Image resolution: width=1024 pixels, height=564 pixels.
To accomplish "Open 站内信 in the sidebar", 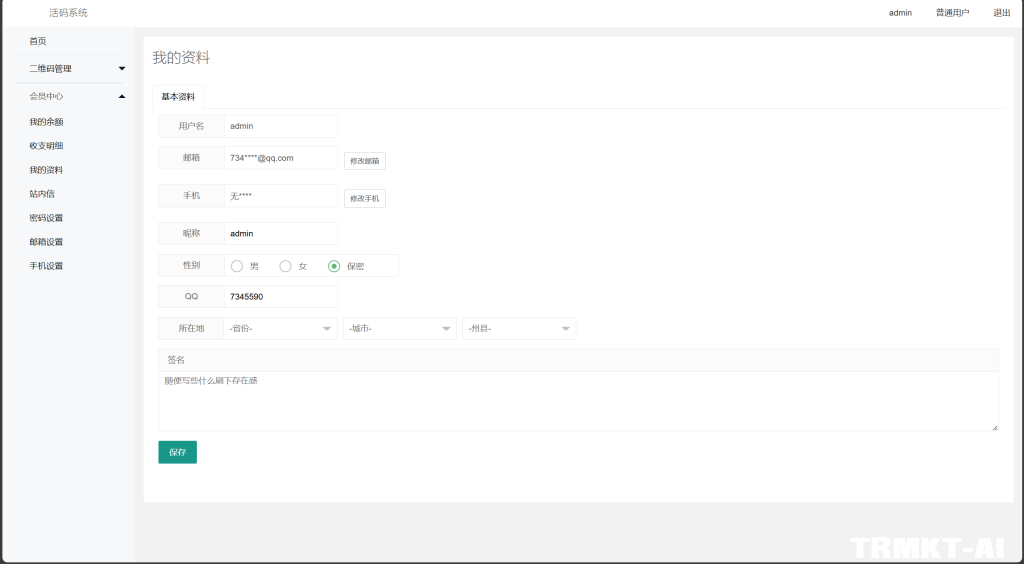I will click(42, 194).
